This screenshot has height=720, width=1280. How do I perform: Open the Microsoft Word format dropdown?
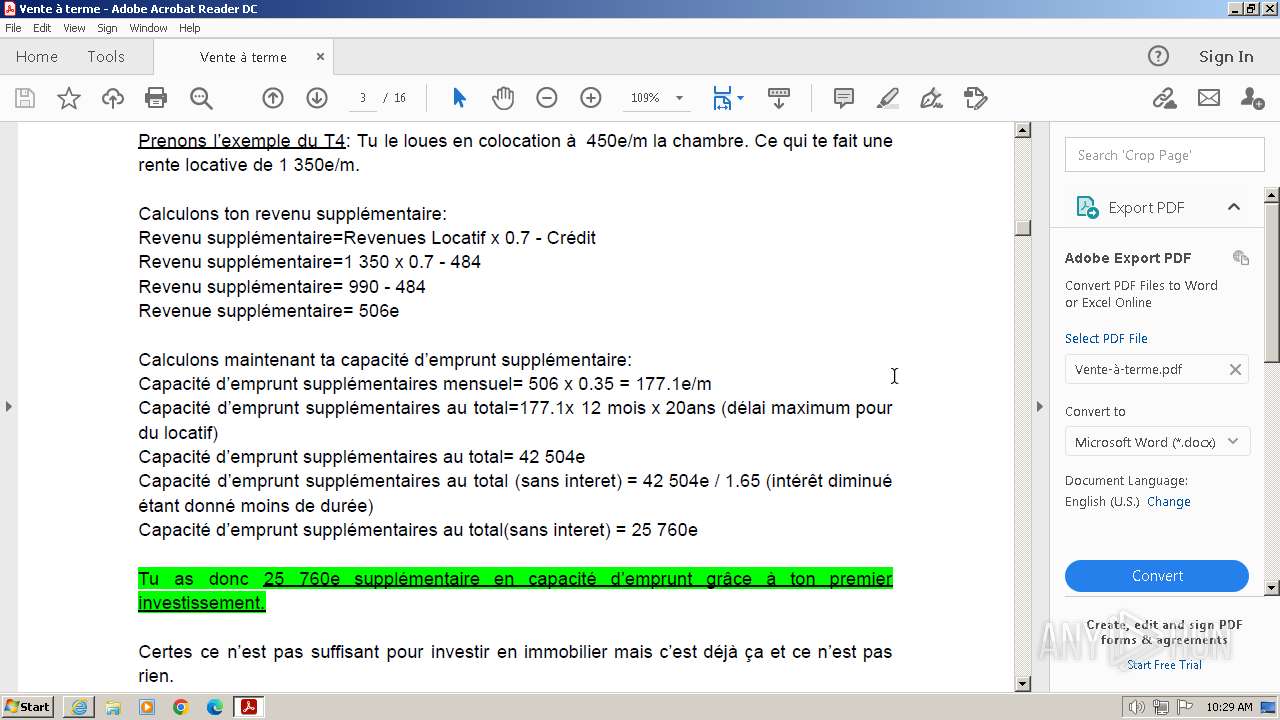pos(1157,442)
